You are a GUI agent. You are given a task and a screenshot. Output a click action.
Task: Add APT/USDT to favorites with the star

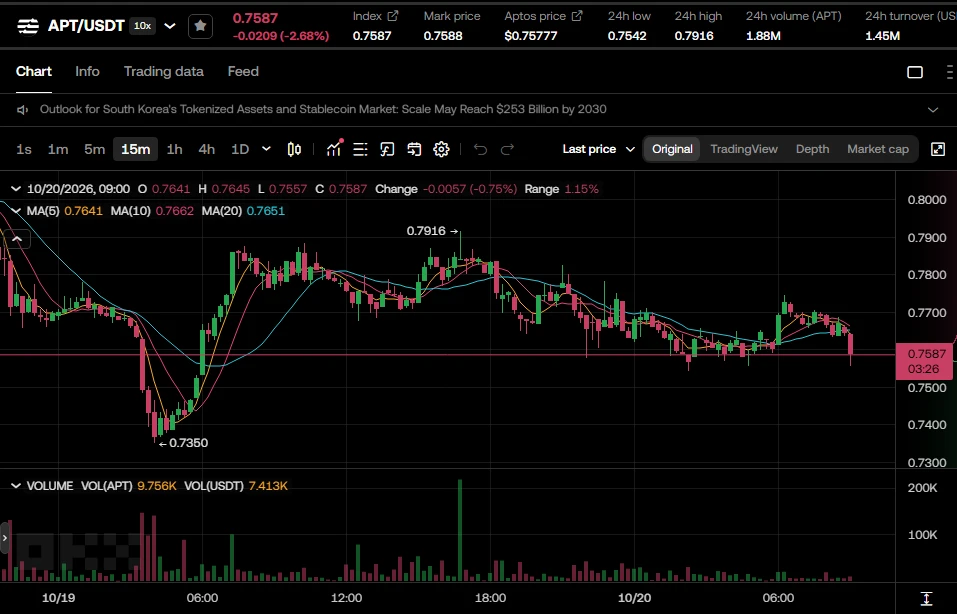[200, 26]
